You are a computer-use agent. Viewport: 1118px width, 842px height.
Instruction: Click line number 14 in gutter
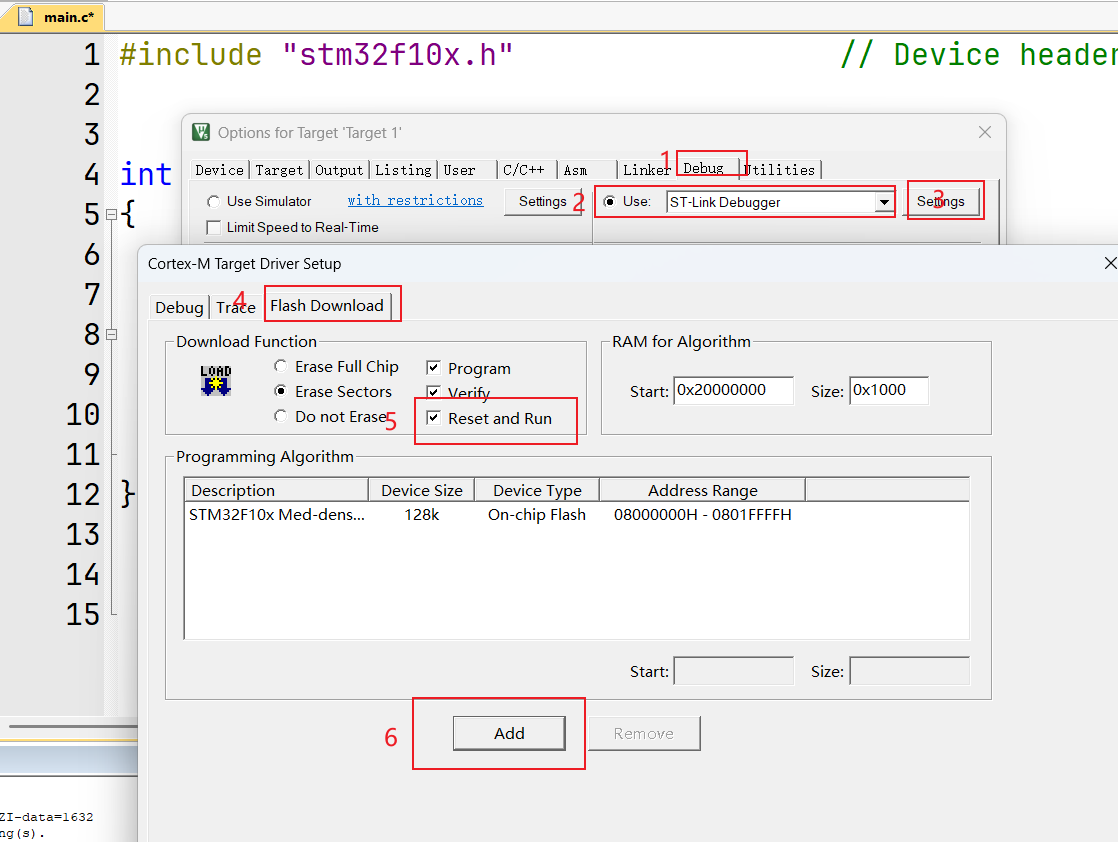[x=83, y=575]
